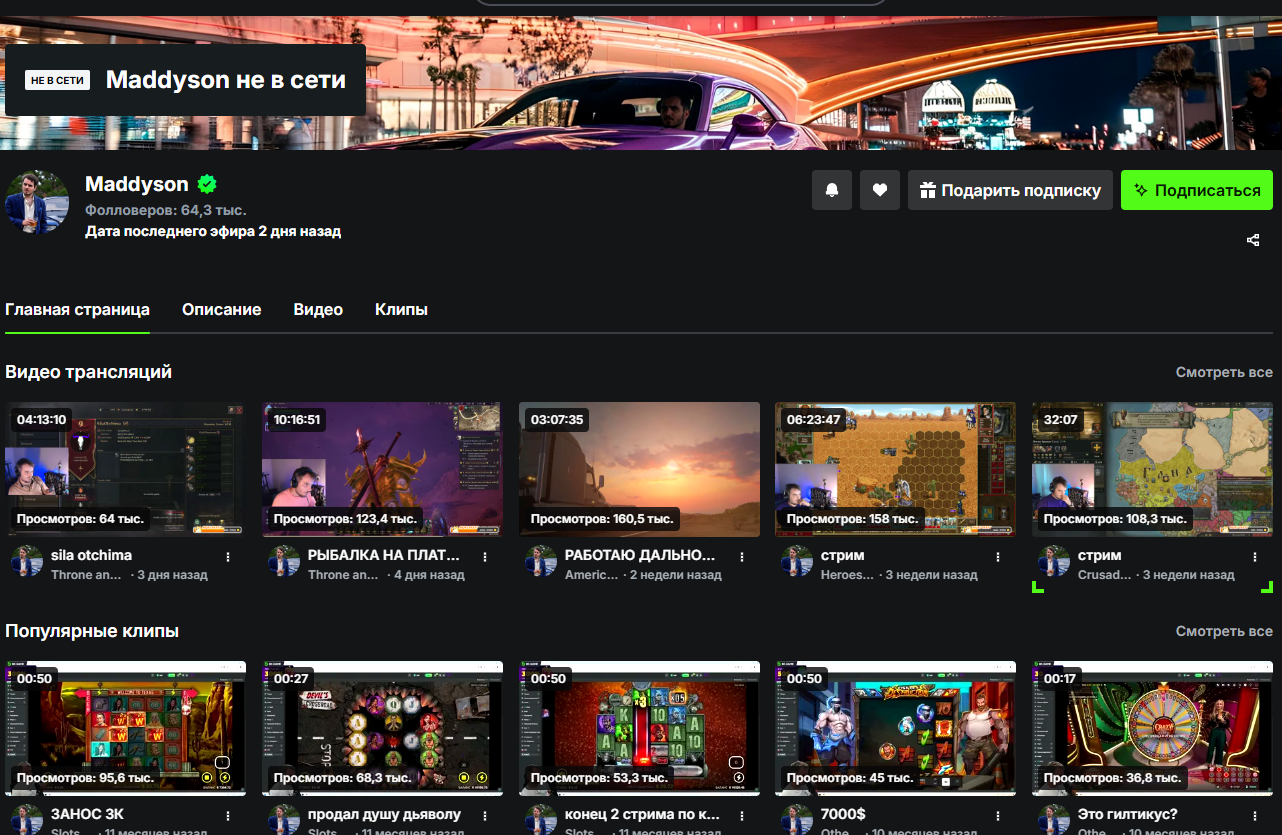Play the clip thumbnail with 36,8 тыс. views

[x=1152, y=728]
